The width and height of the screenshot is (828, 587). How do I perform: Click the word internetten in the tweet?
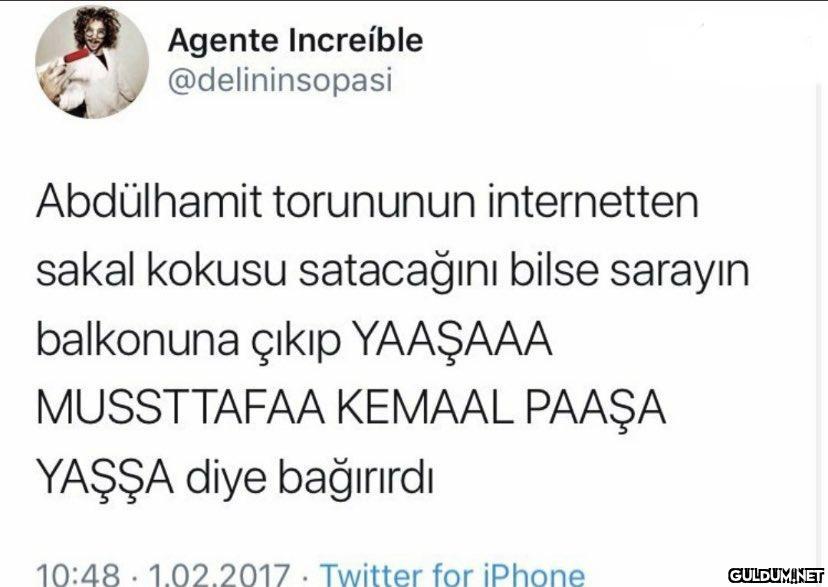pyautogui.click(x=593, y=202)
